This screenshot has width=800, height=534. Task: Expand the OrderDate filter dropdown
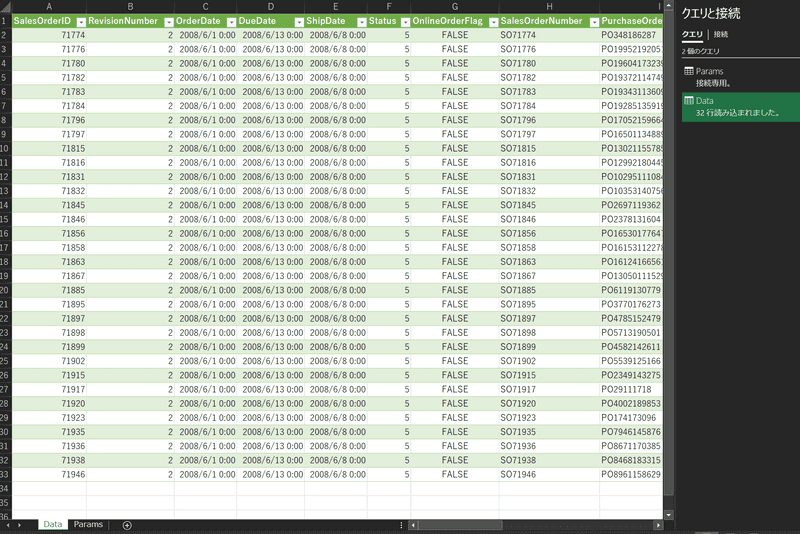229,21
